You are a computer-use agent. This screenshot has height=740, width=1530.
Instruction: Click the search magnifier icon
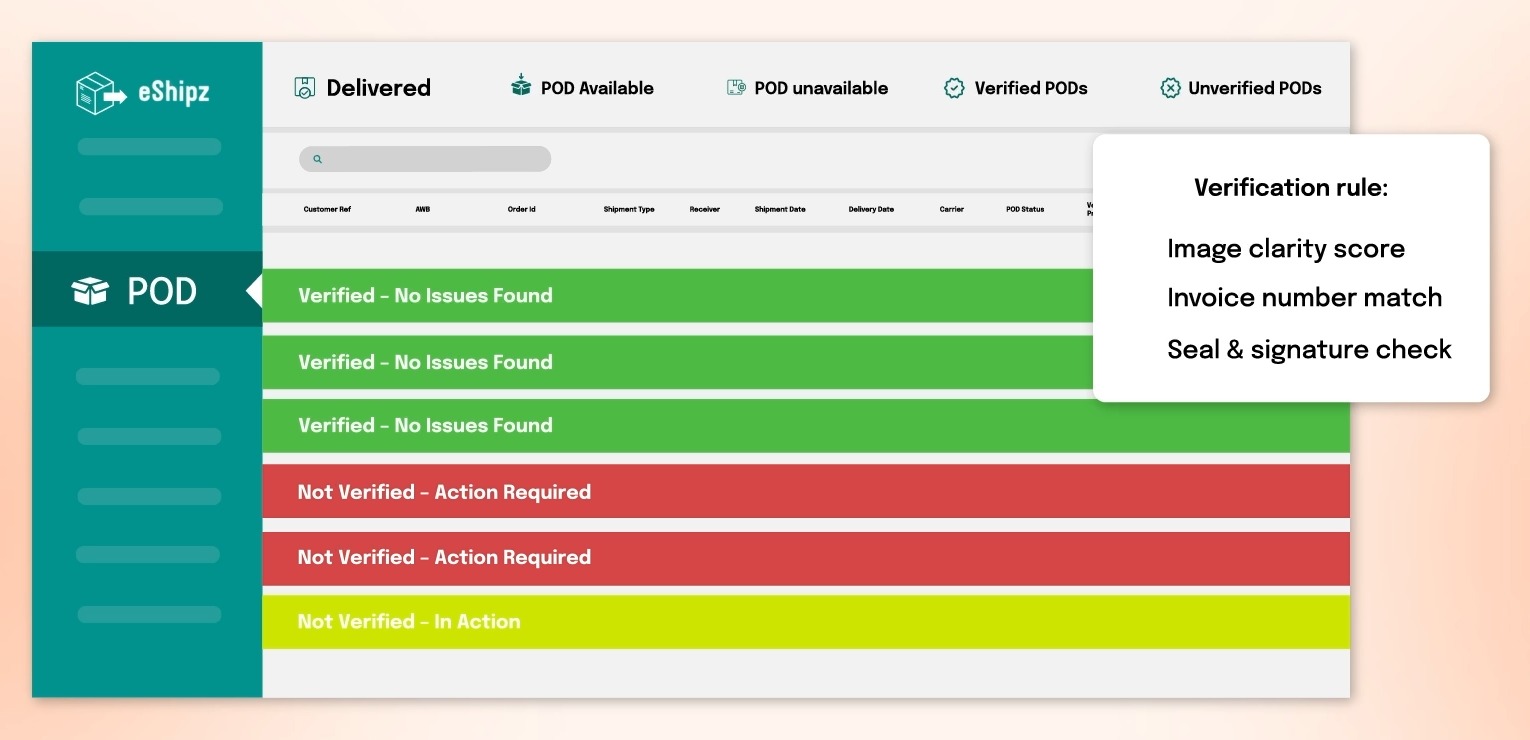tap(318, 159)
